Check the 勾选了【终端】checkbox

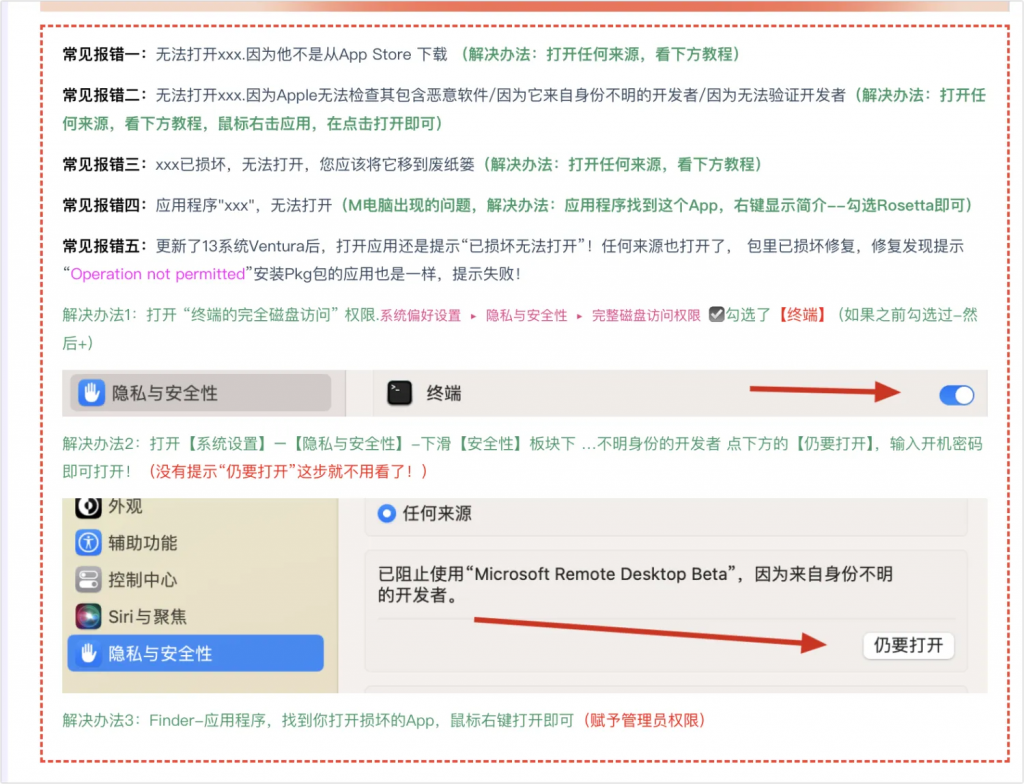717,315
